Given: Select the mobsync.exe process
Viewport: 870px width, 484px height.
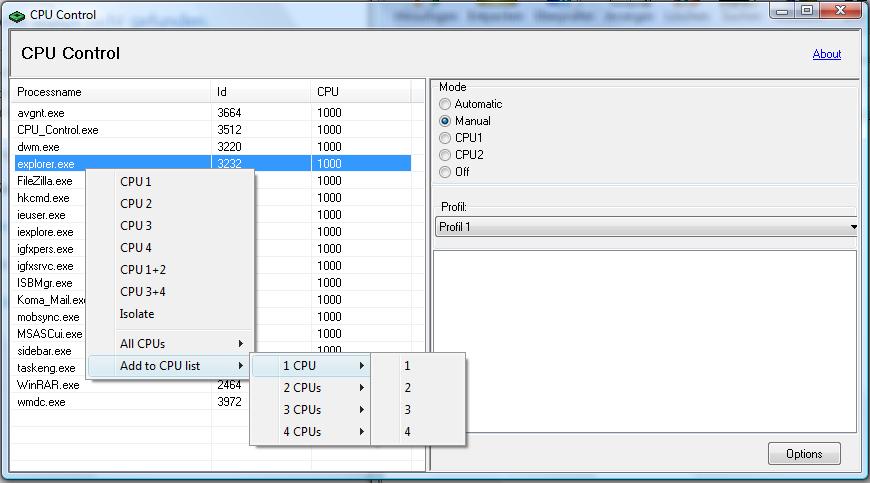Looking at the screenshot, I should (x=48, y=317).
